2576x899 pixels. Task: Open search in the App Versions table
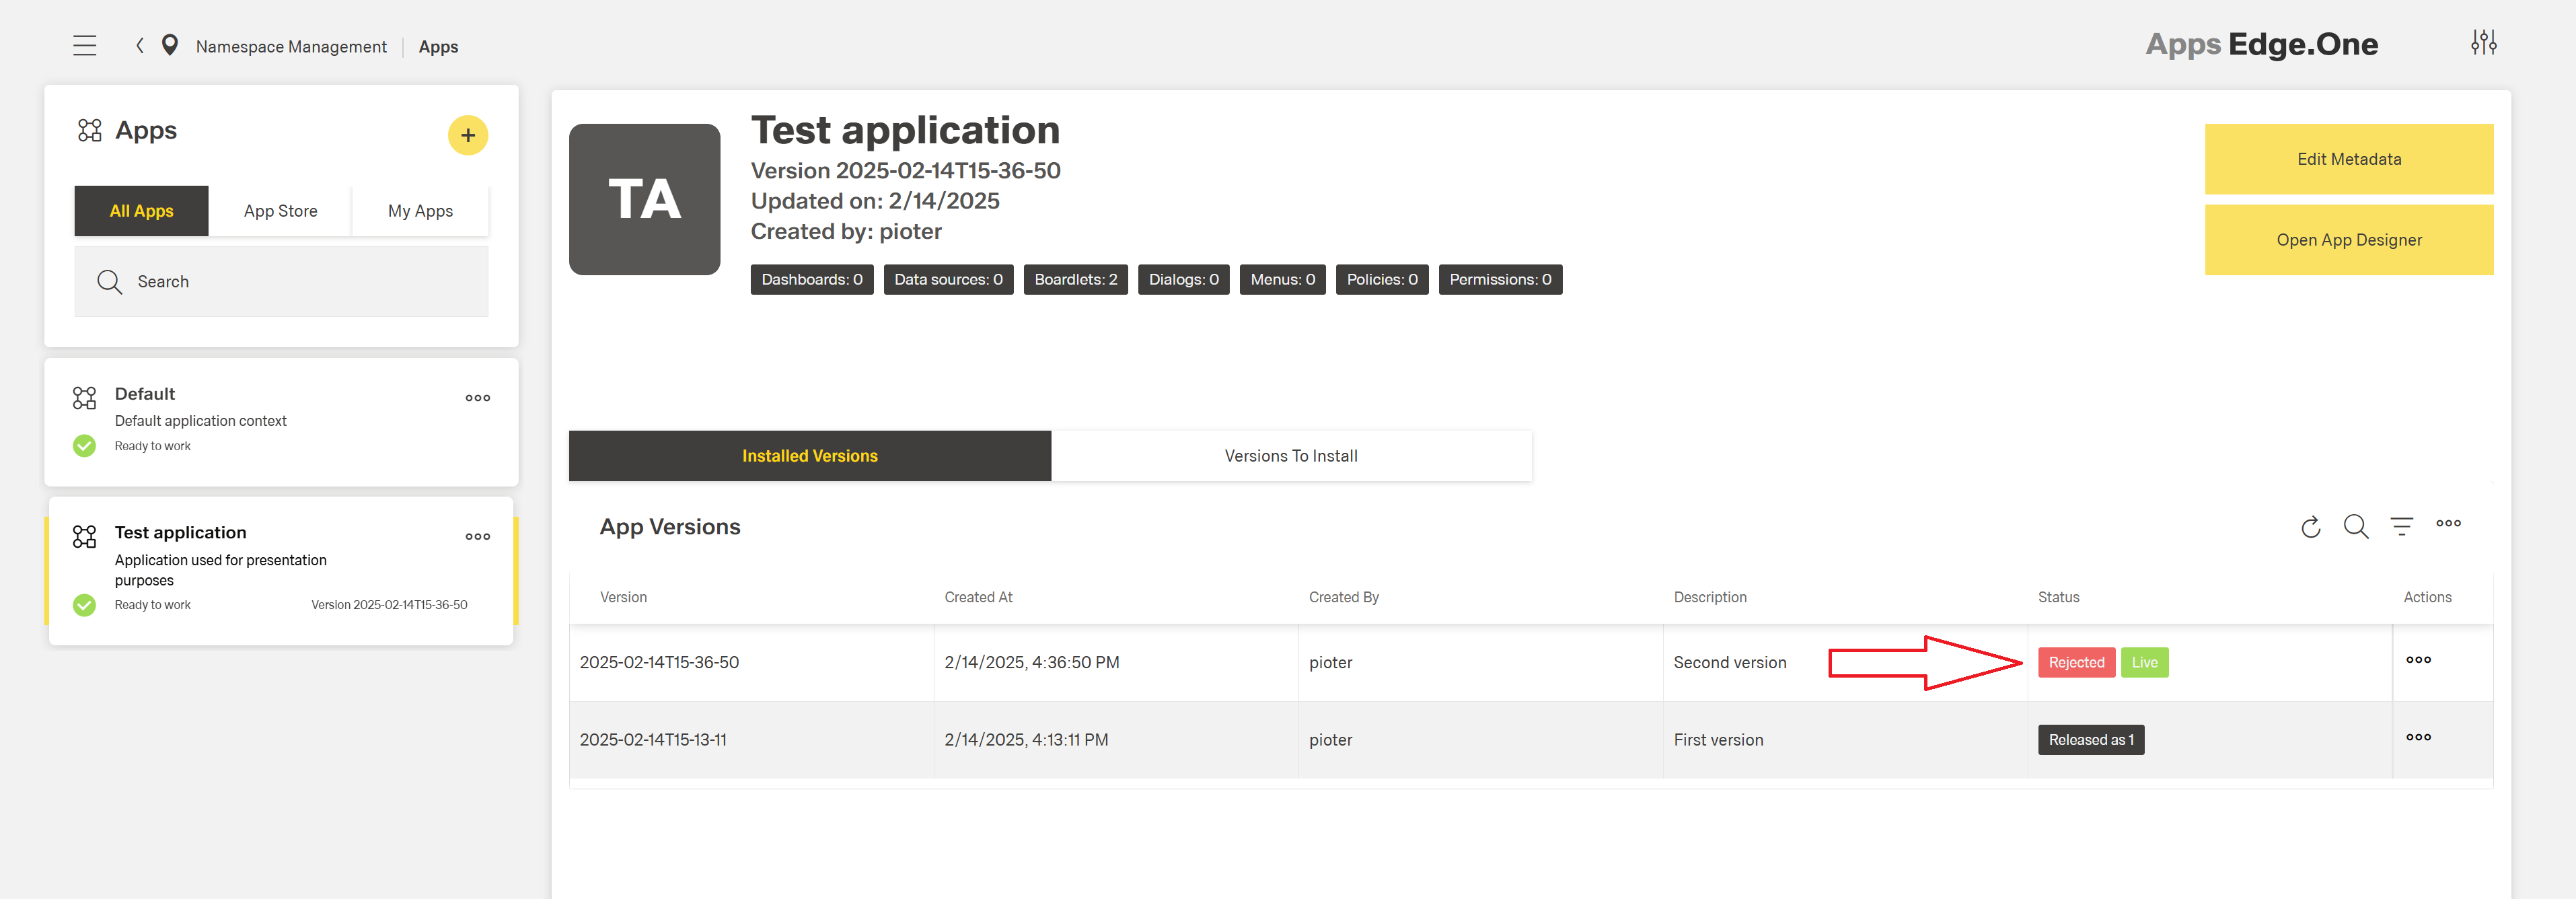point(2356,528)
